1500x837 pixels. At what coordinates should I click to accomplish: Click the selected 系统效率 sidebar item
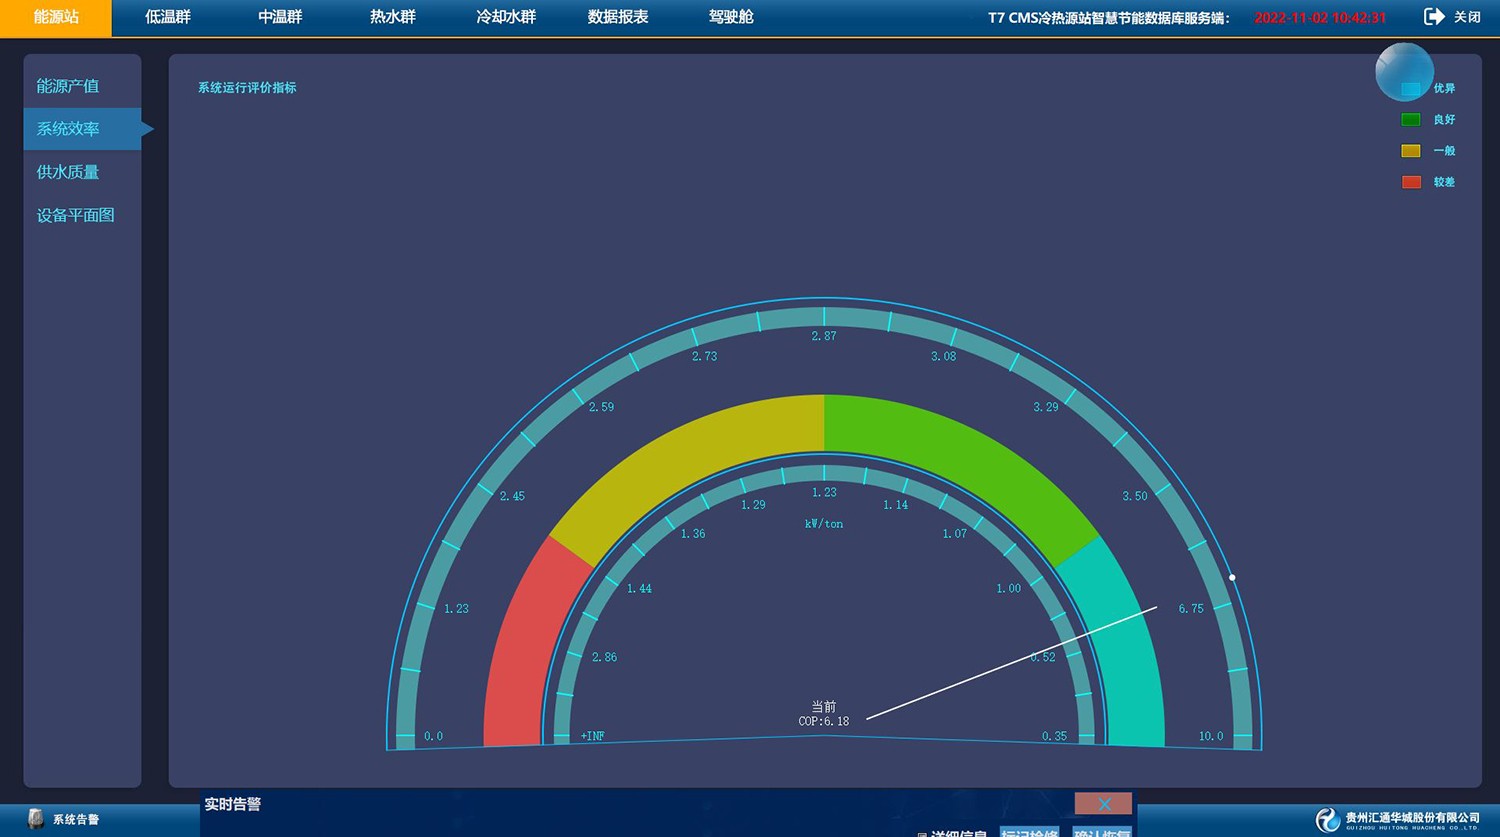pyautogui.click(x=68, y=129)
